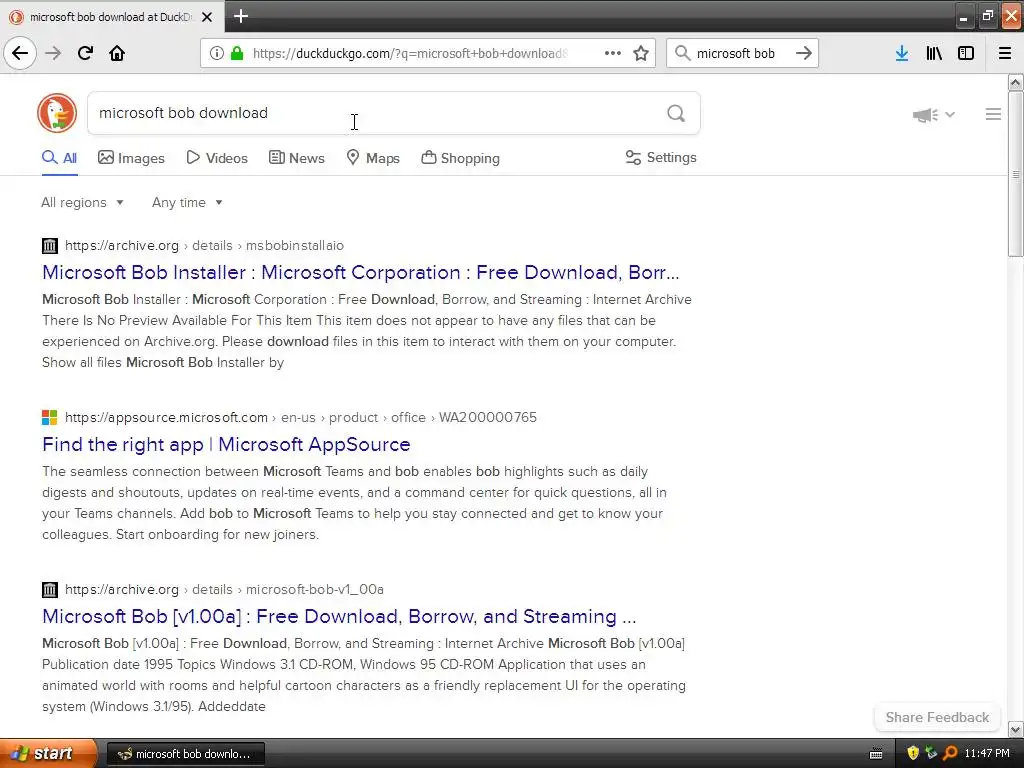
Task: Click the Windows start button
Action: (48, 753)
